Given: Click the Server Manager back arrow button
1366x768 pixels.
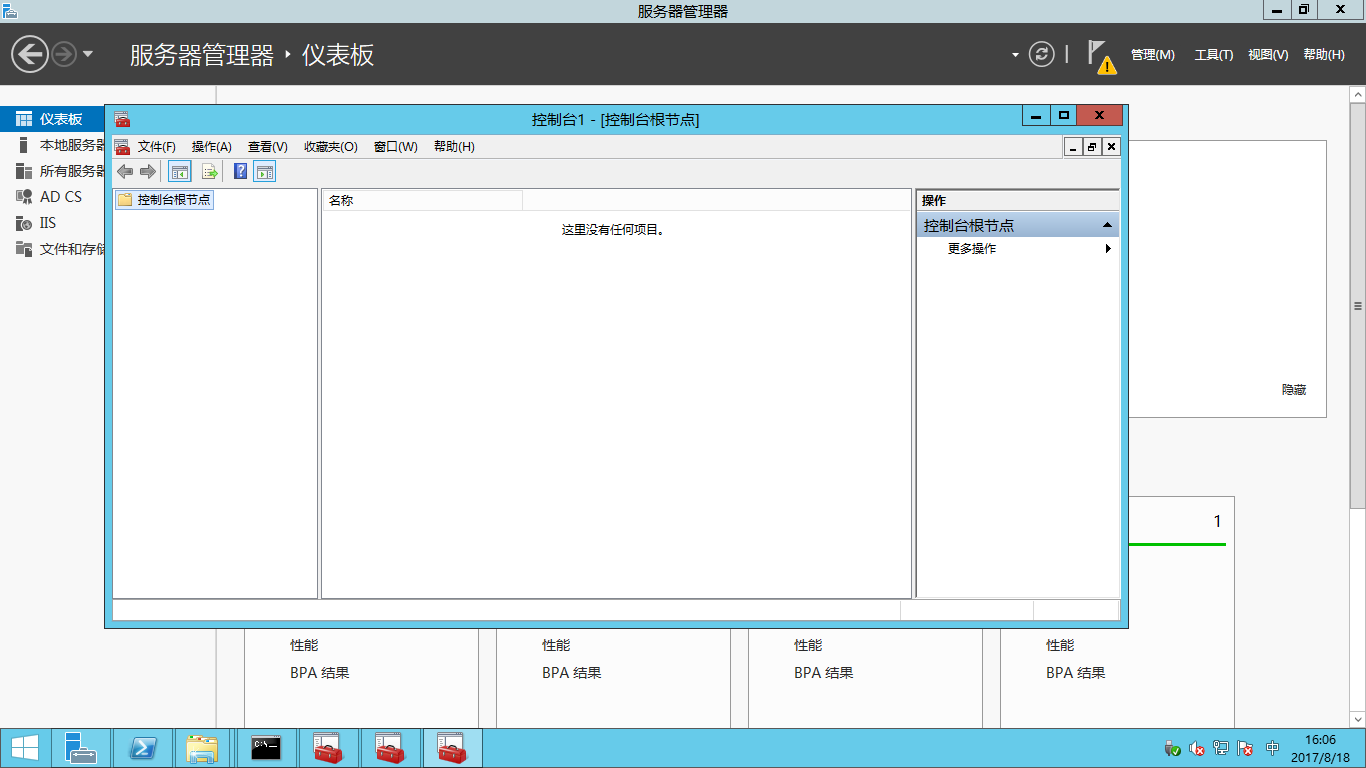Looking at the screenshot, I should tap(30, 54).
